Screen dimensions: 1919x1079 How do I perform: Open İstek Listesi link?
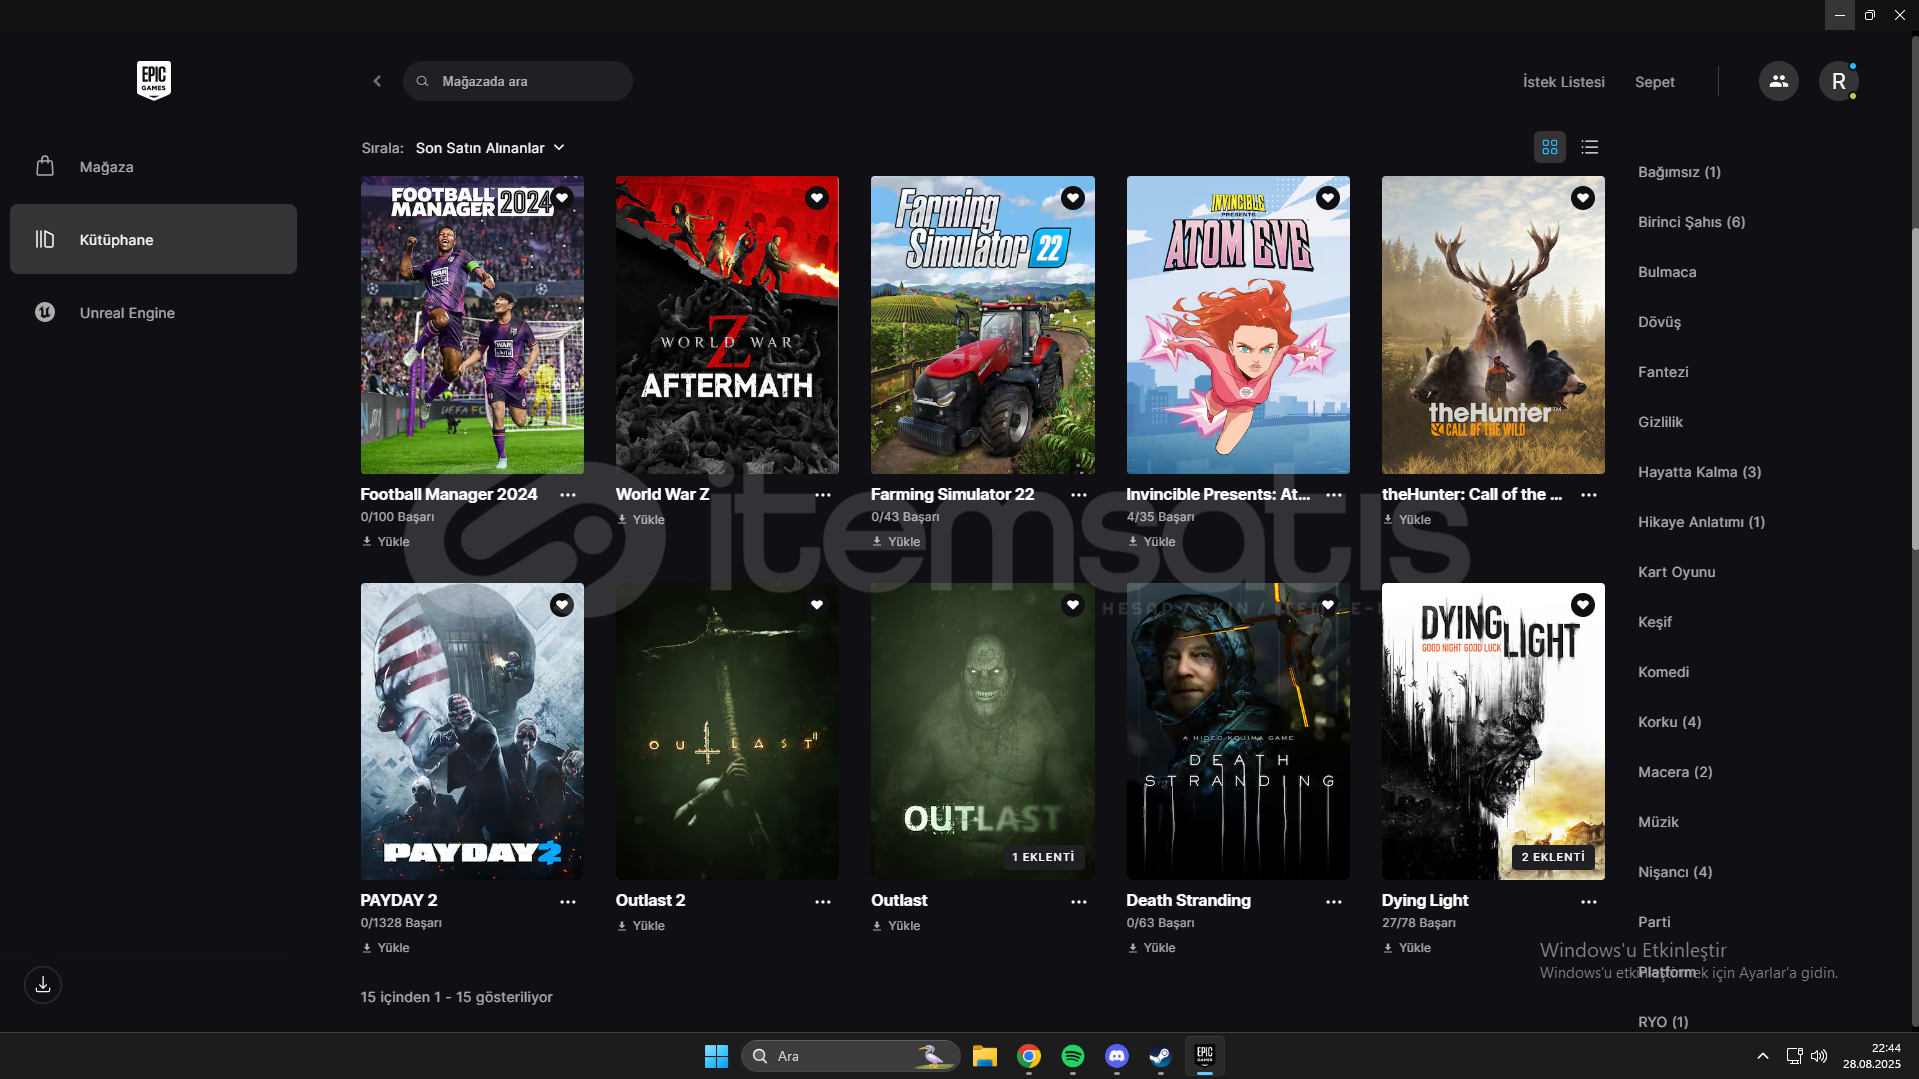click(1563, 82)
